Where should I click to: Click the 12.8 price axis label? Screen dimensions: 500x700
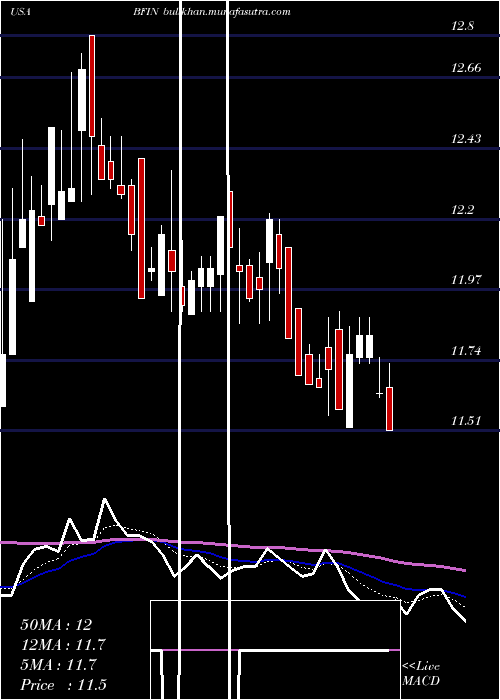point(462,26)
